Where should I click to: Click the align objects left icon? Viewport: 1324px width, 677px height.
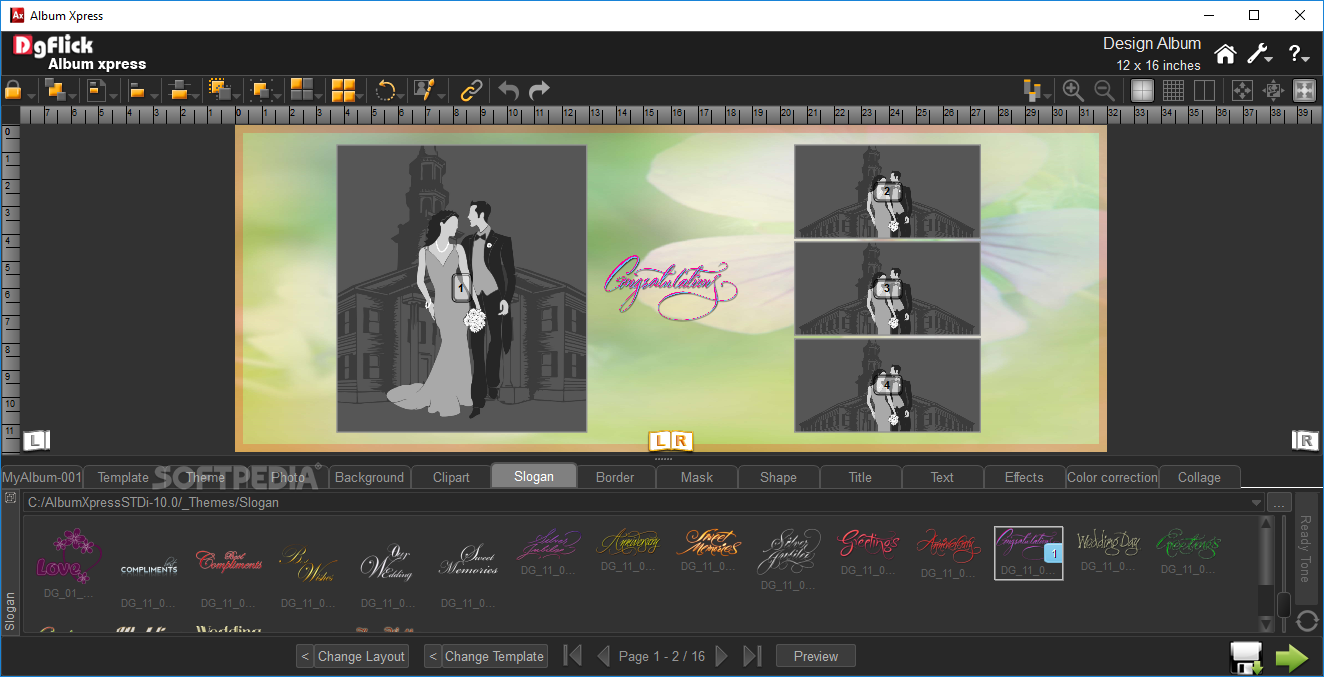(x=138, y=90)
